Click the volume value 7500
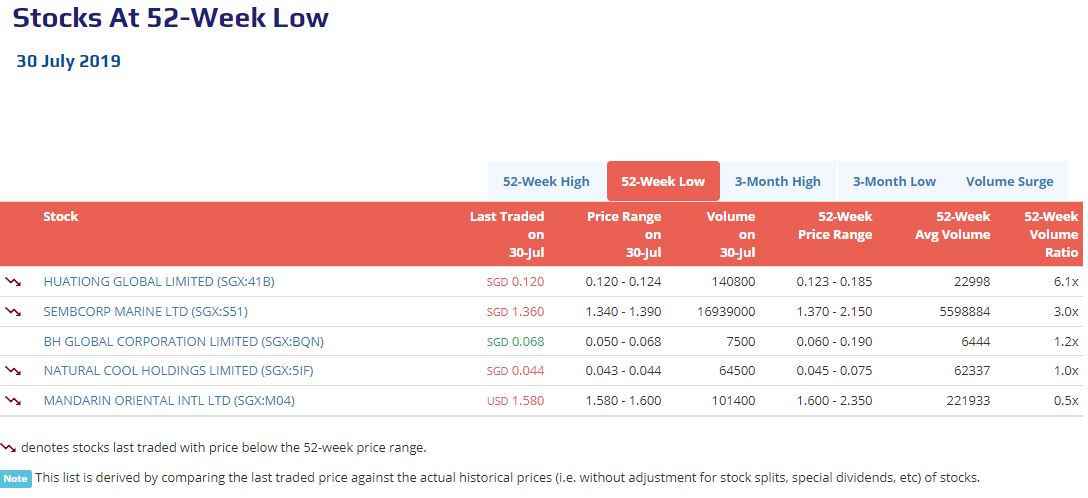The width and height of the screenshot is (1088, 498). tap(741, 341)
